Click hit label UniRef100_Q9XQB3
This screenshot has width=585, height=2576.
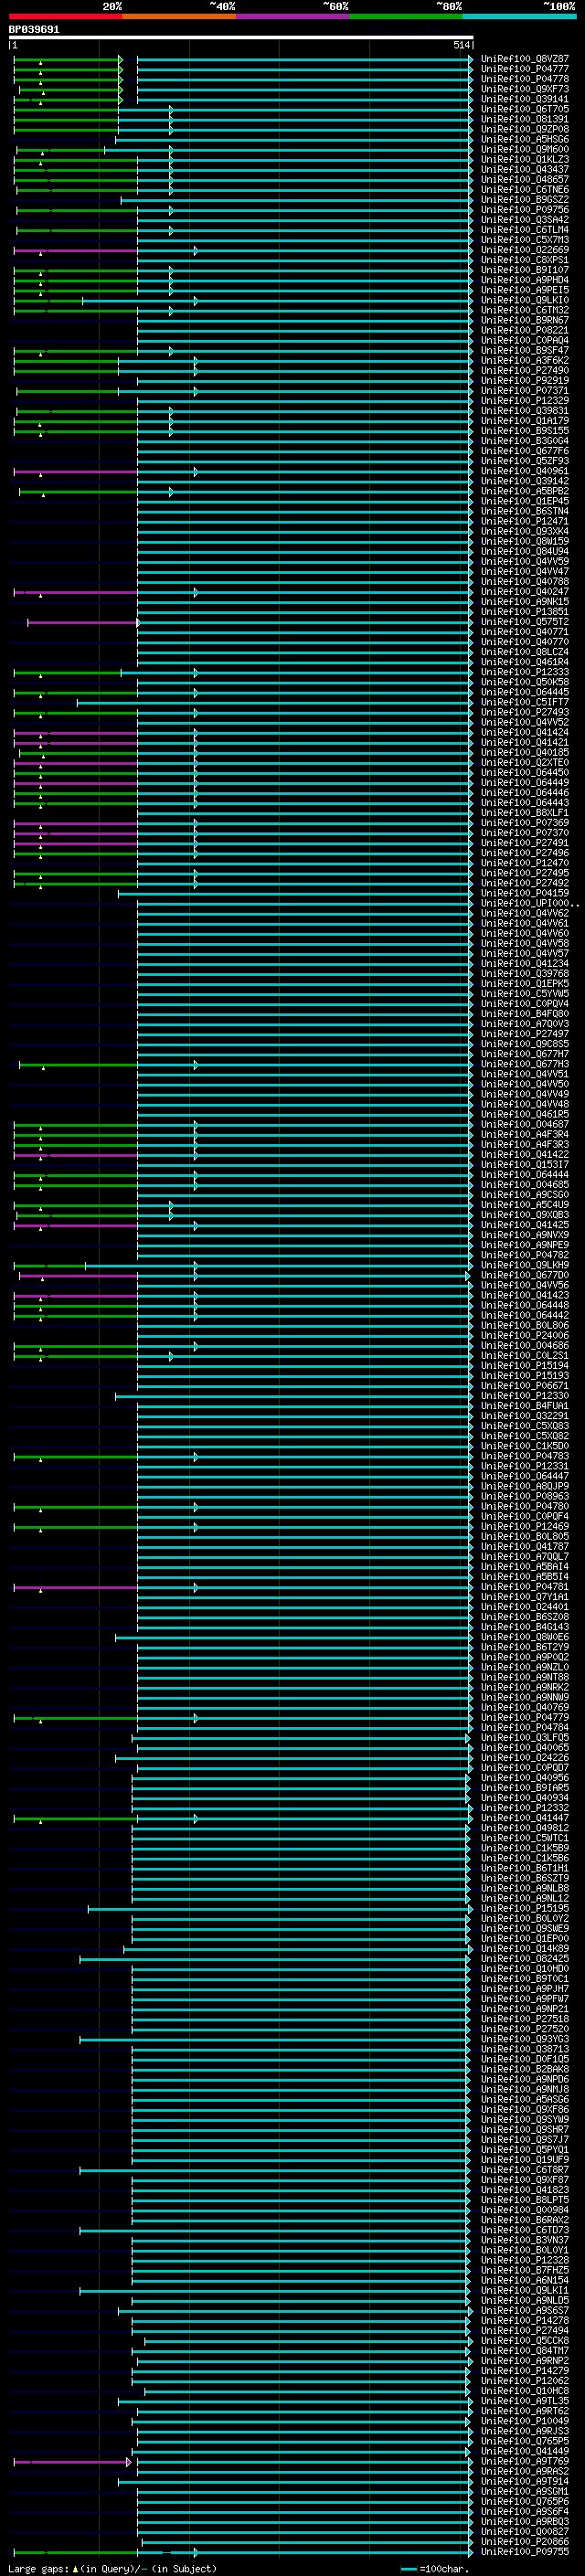pyautogui.click(x=525, y=1215)
